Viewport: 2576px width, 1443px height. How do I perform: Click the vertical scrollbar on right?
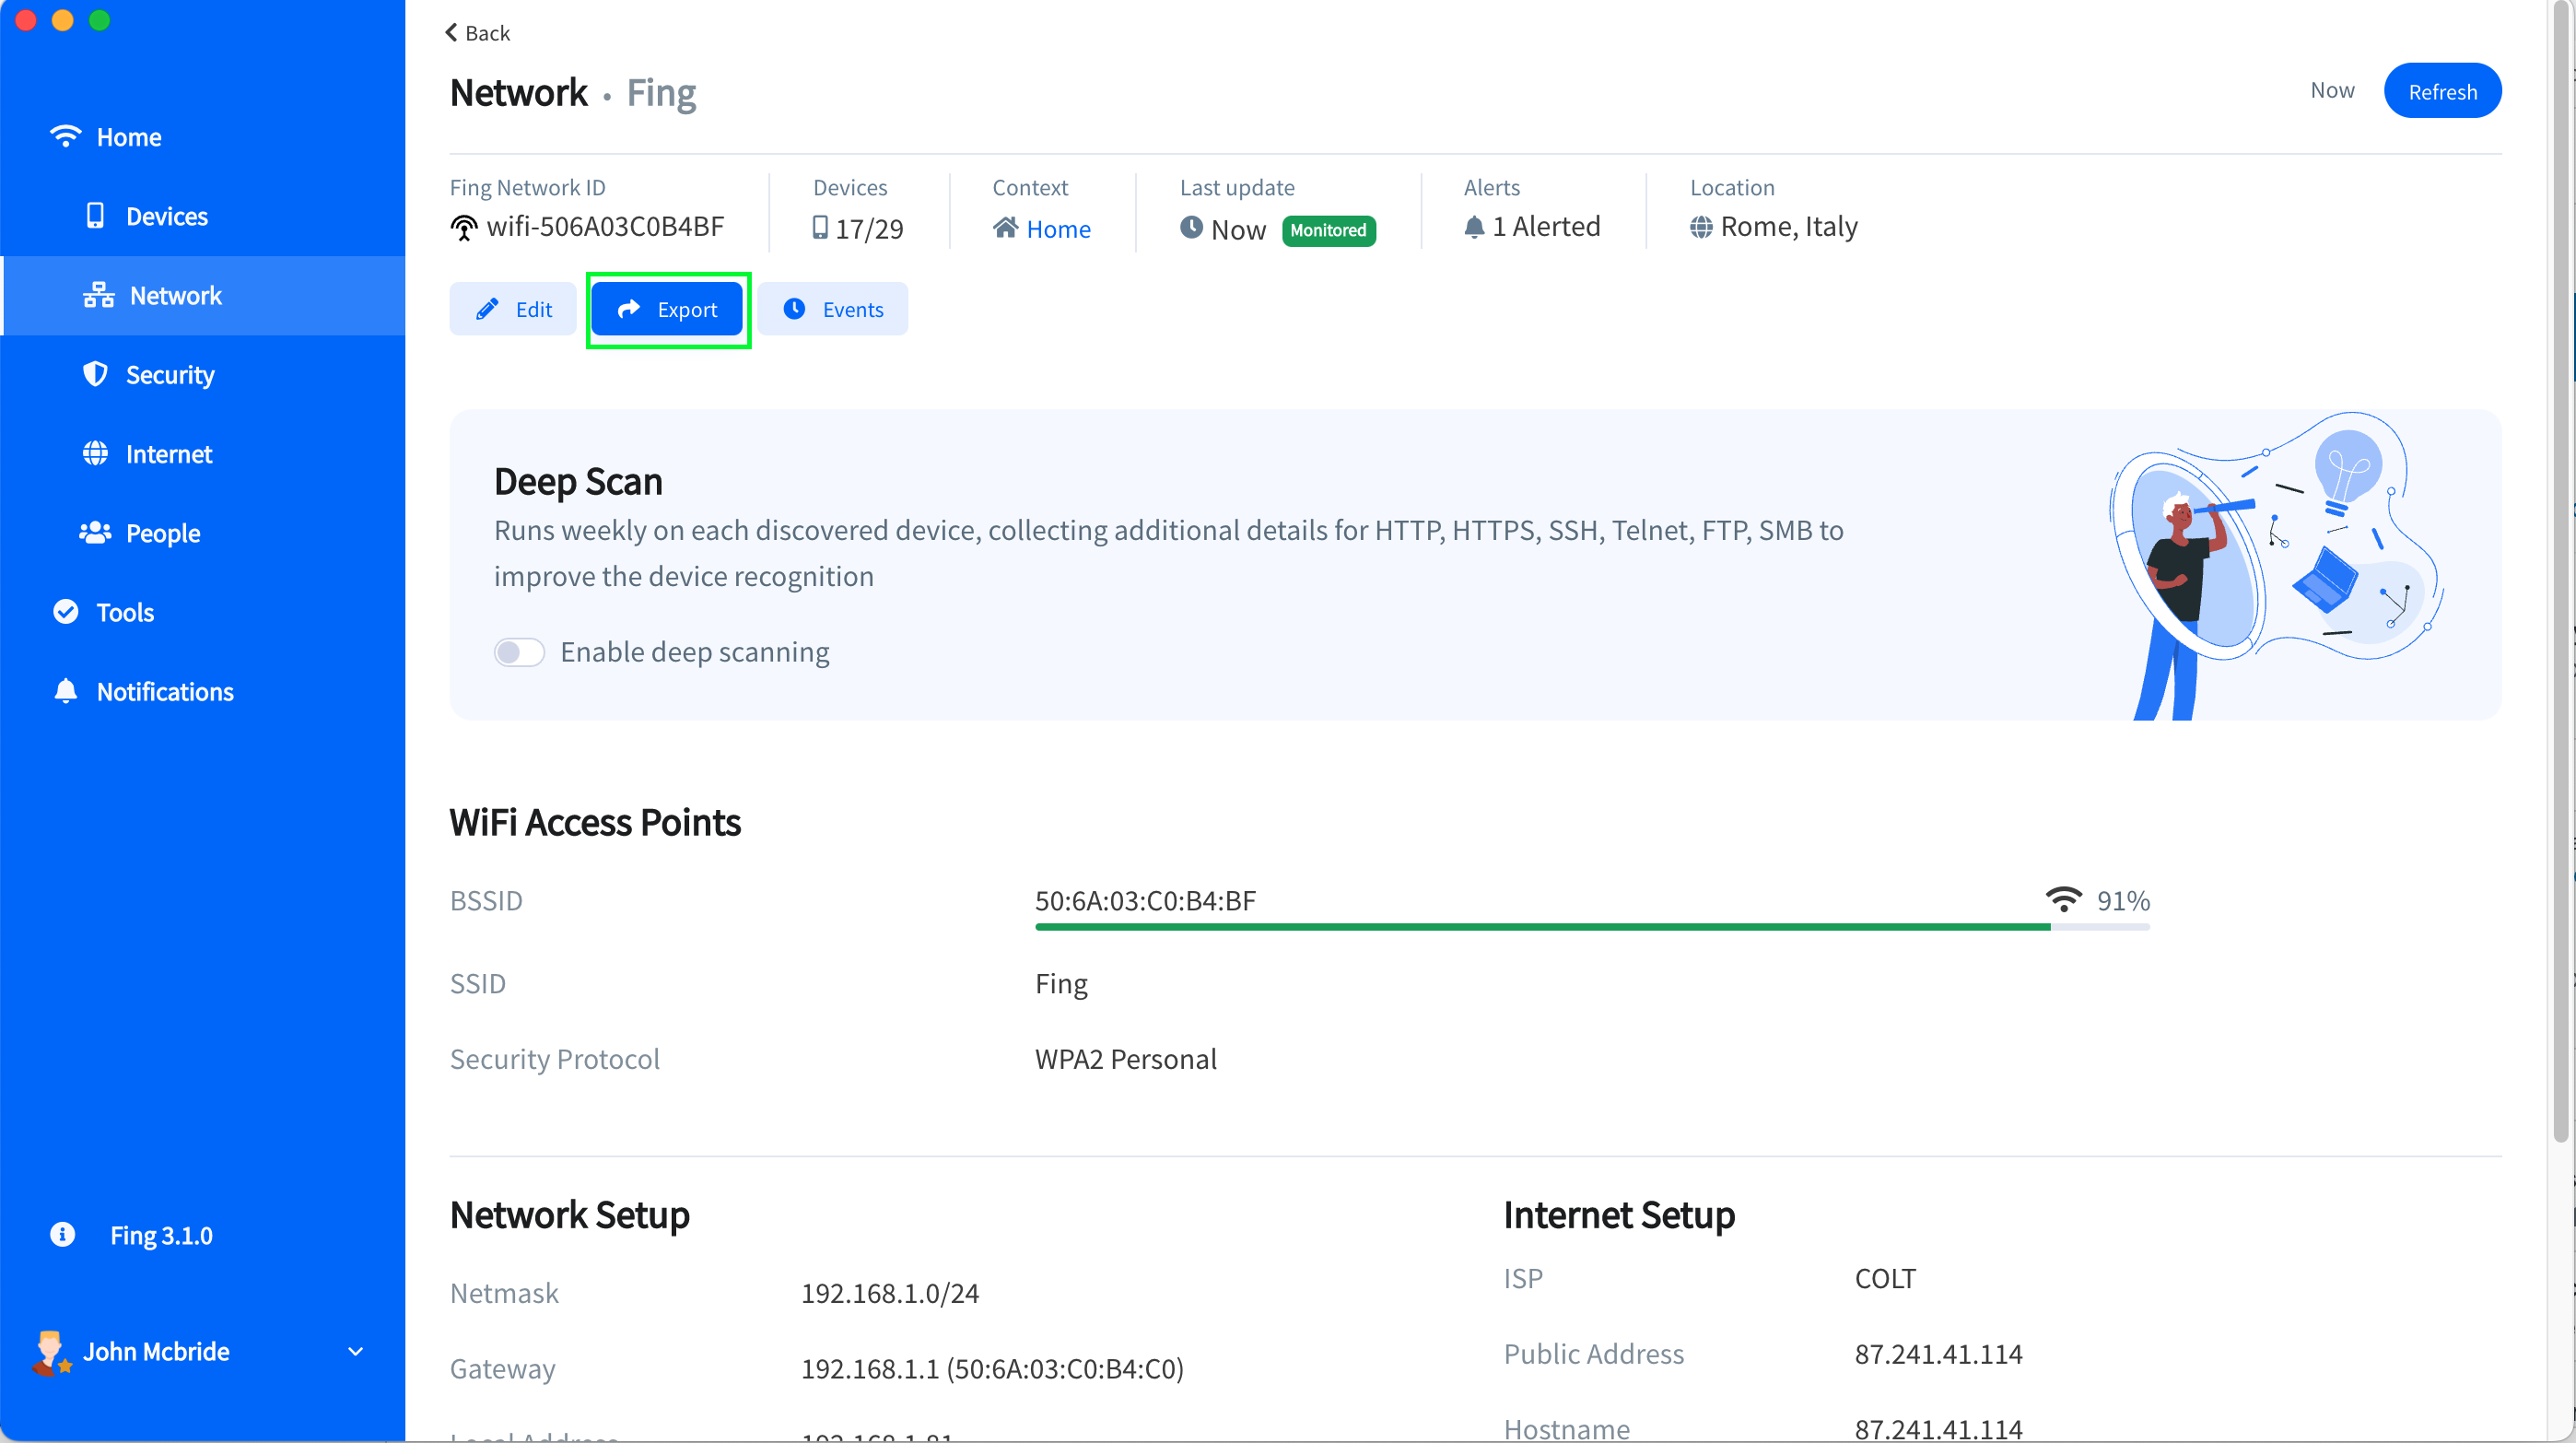(x=2561, y=570)
